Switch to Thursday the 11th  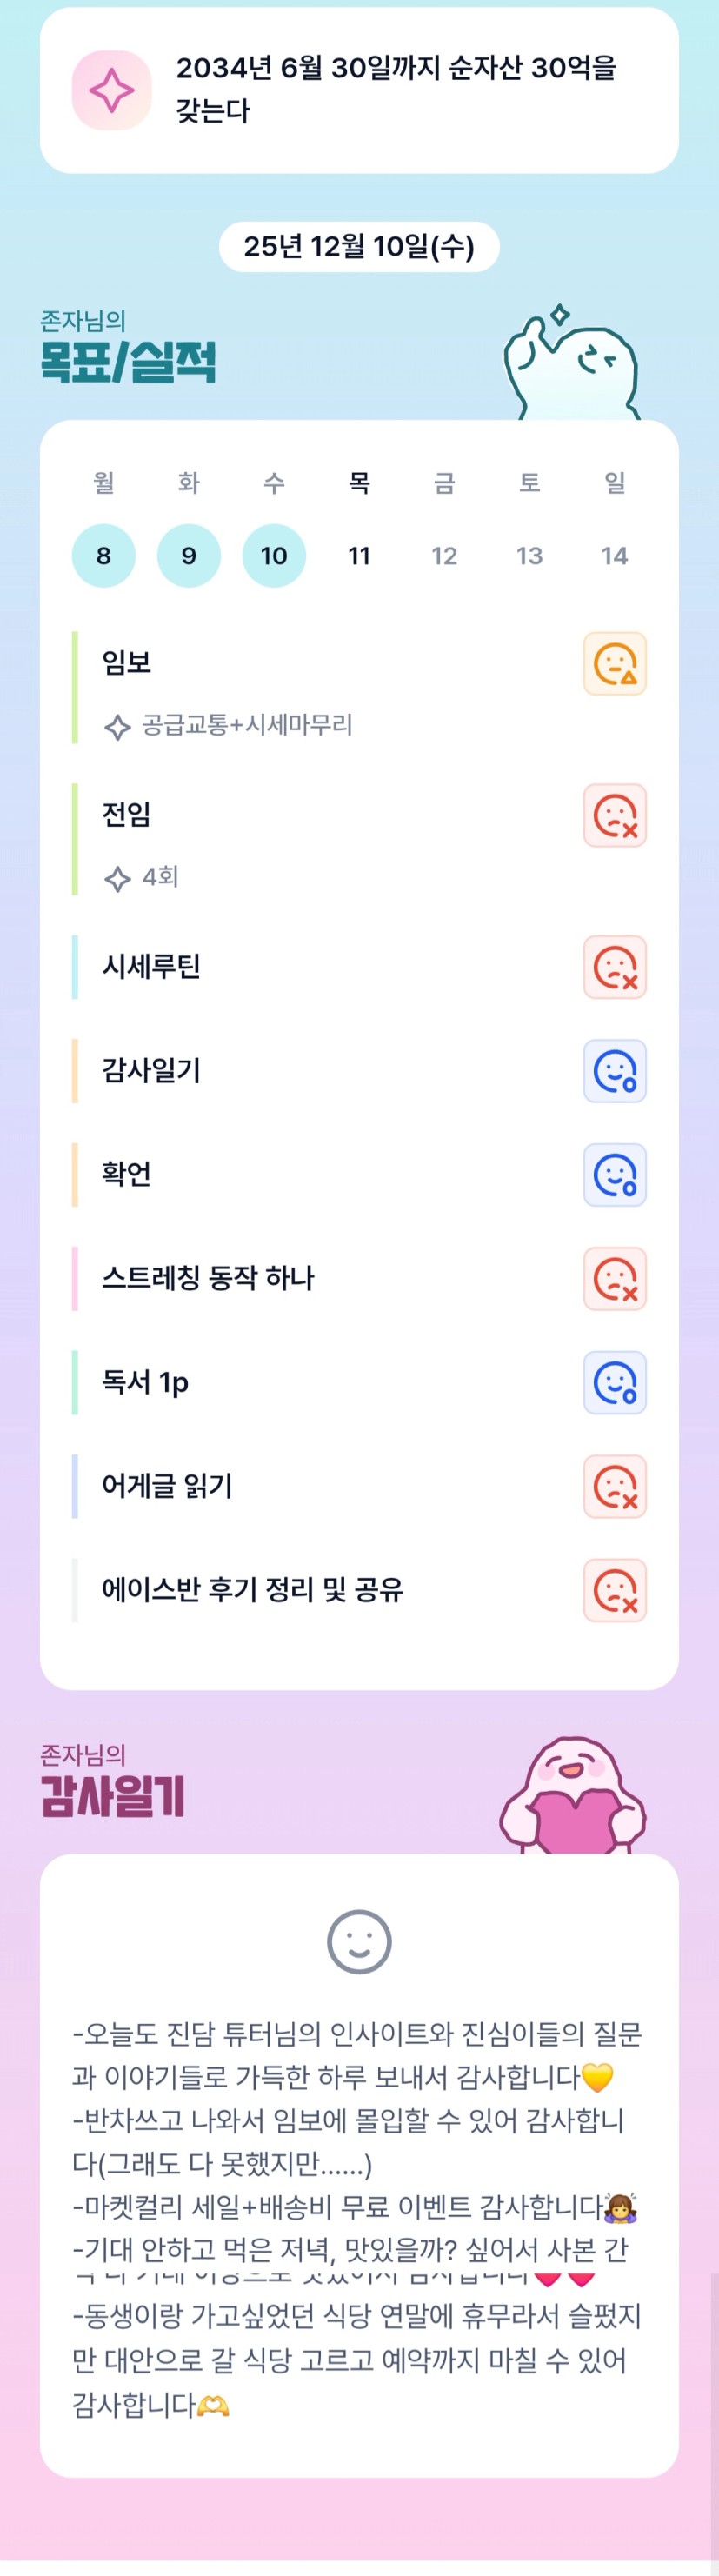pos(359,556)
